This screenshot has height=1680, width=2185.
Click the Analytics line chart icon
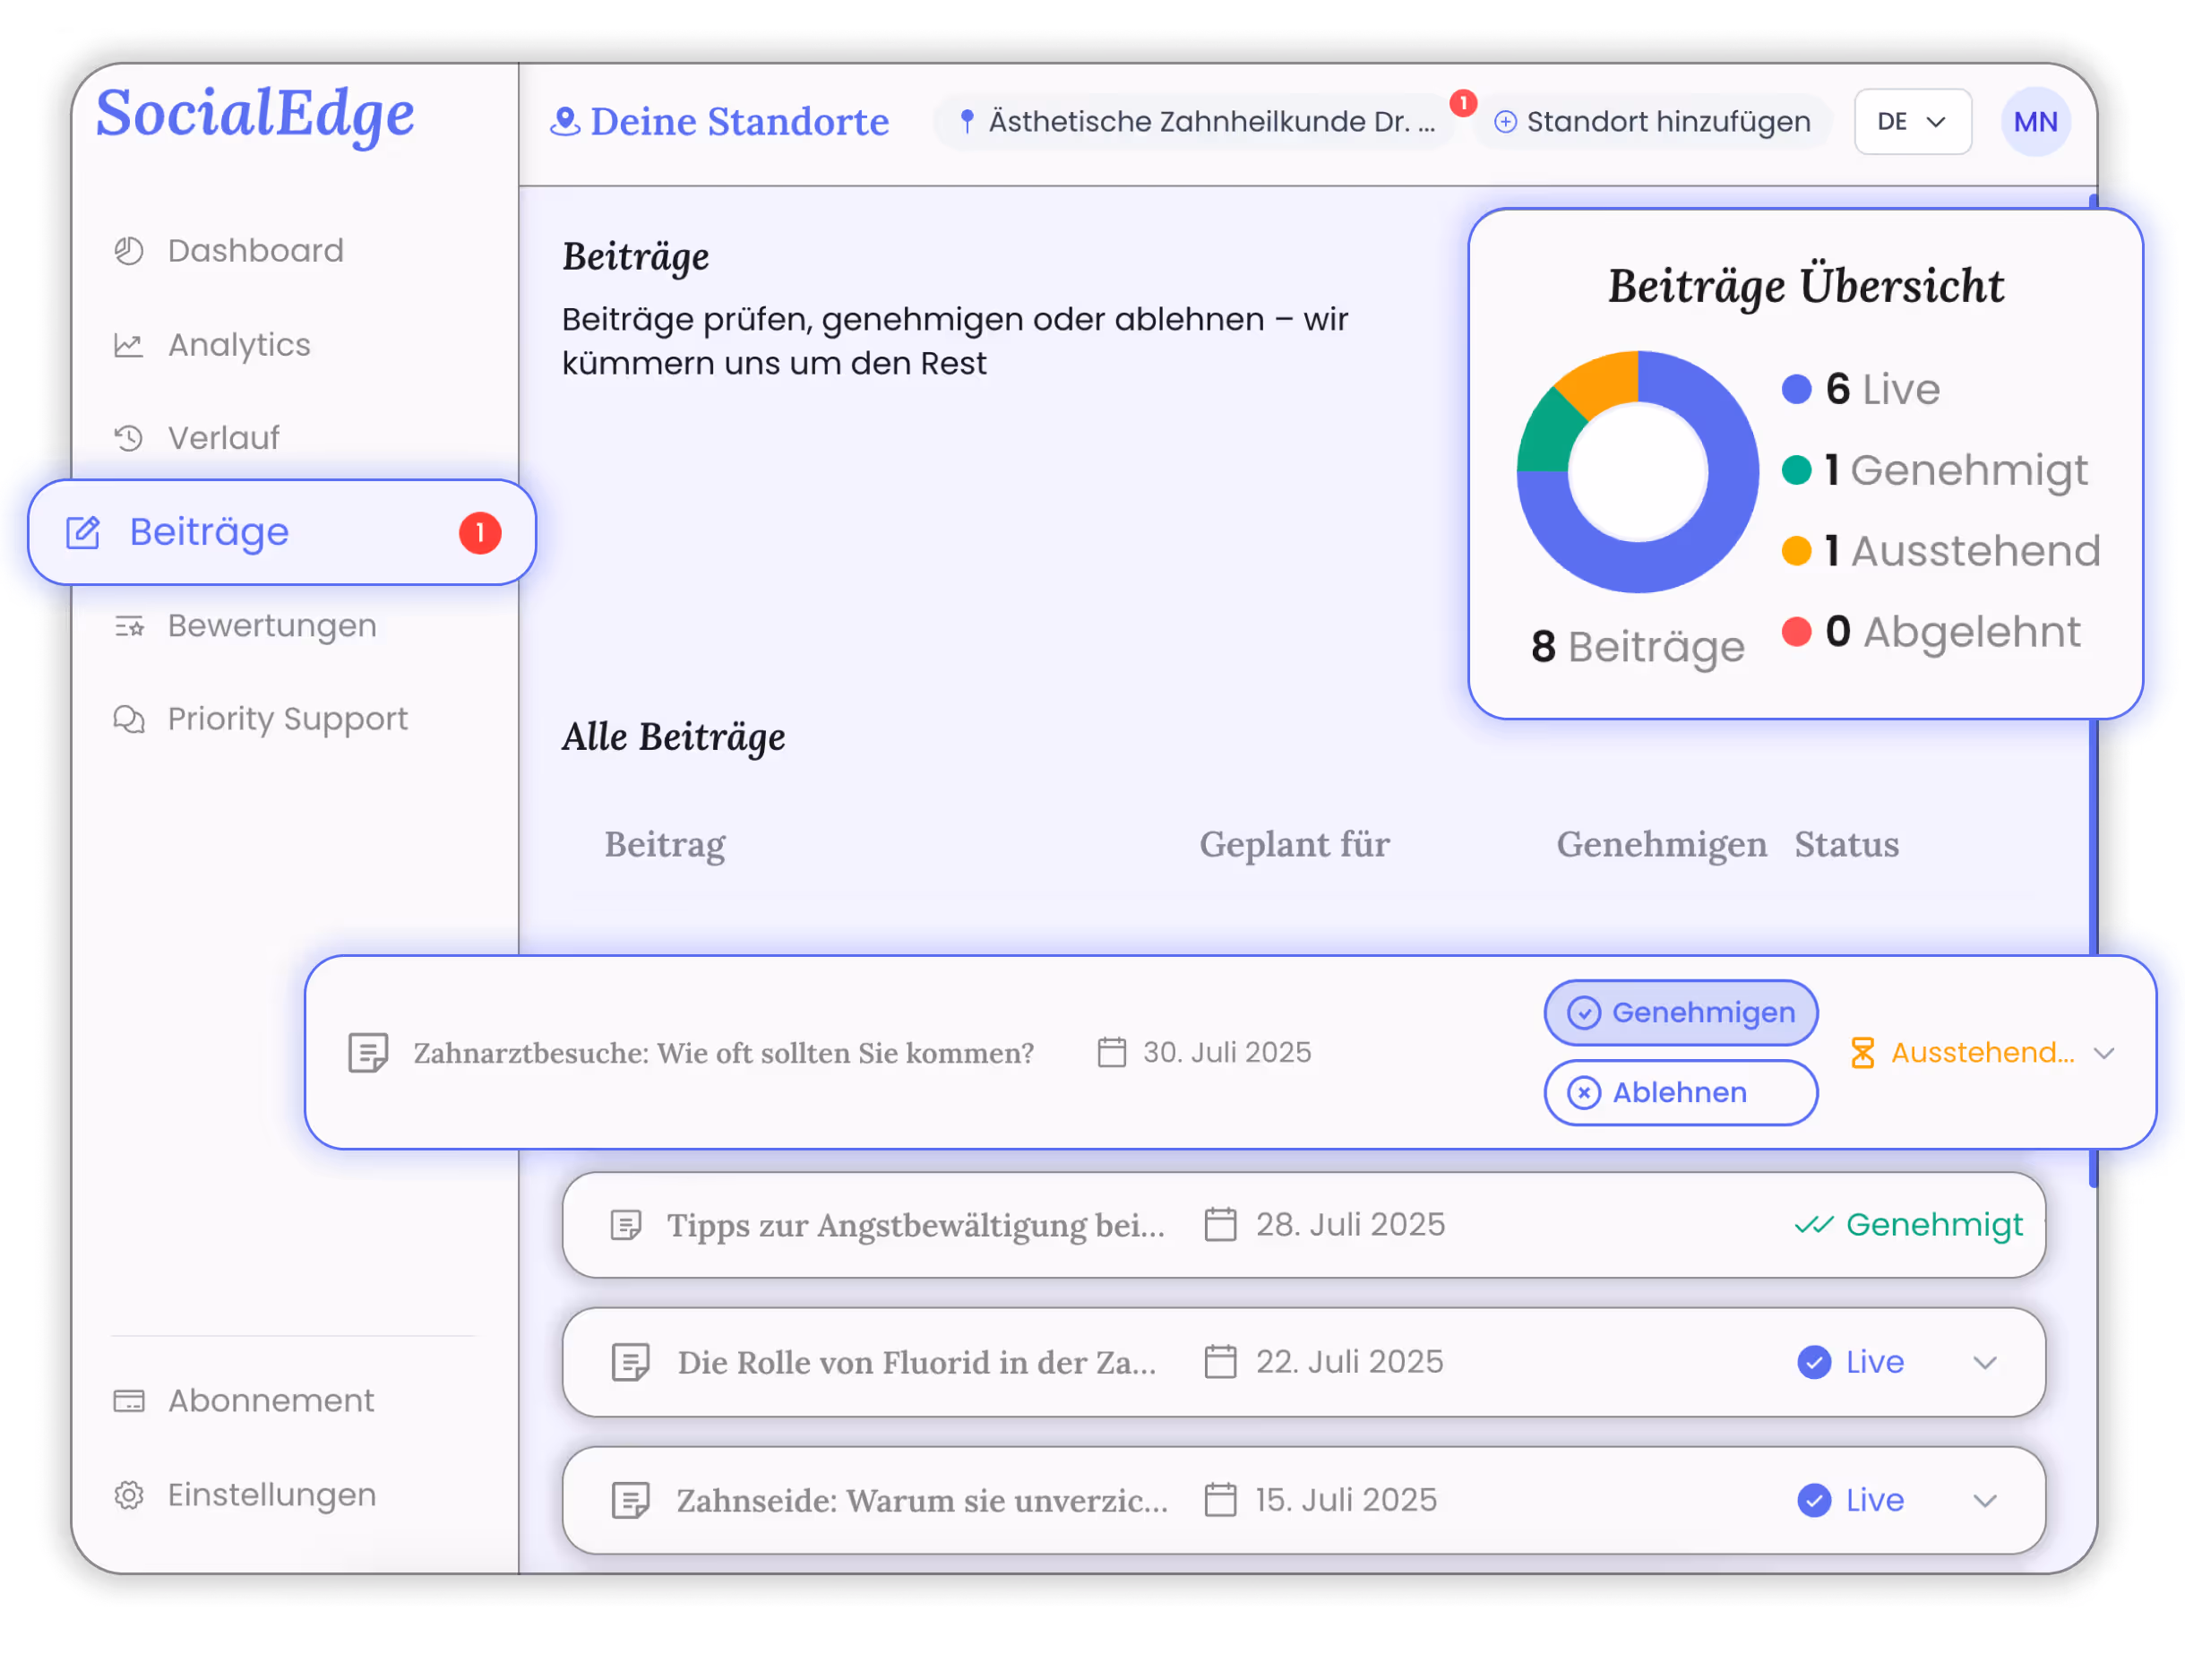click(x=129, y=345)
